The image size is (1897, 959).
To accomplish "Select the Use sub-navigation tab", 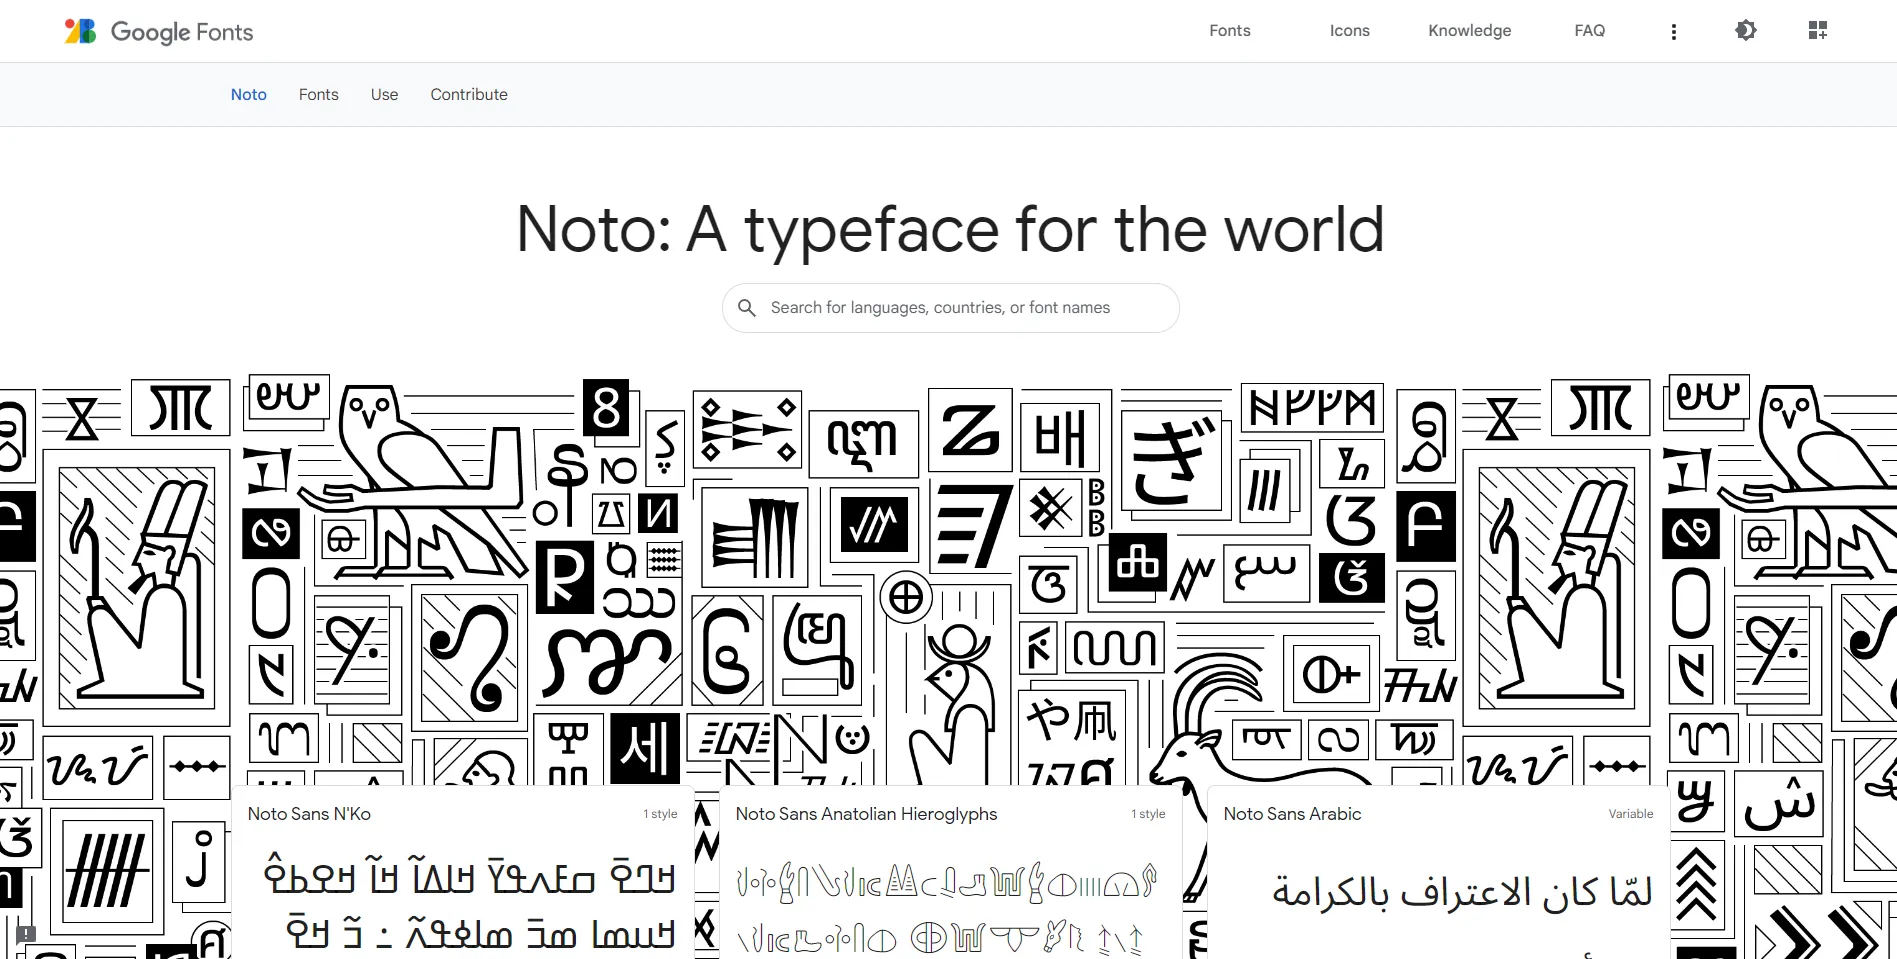I will click(384, 95).
